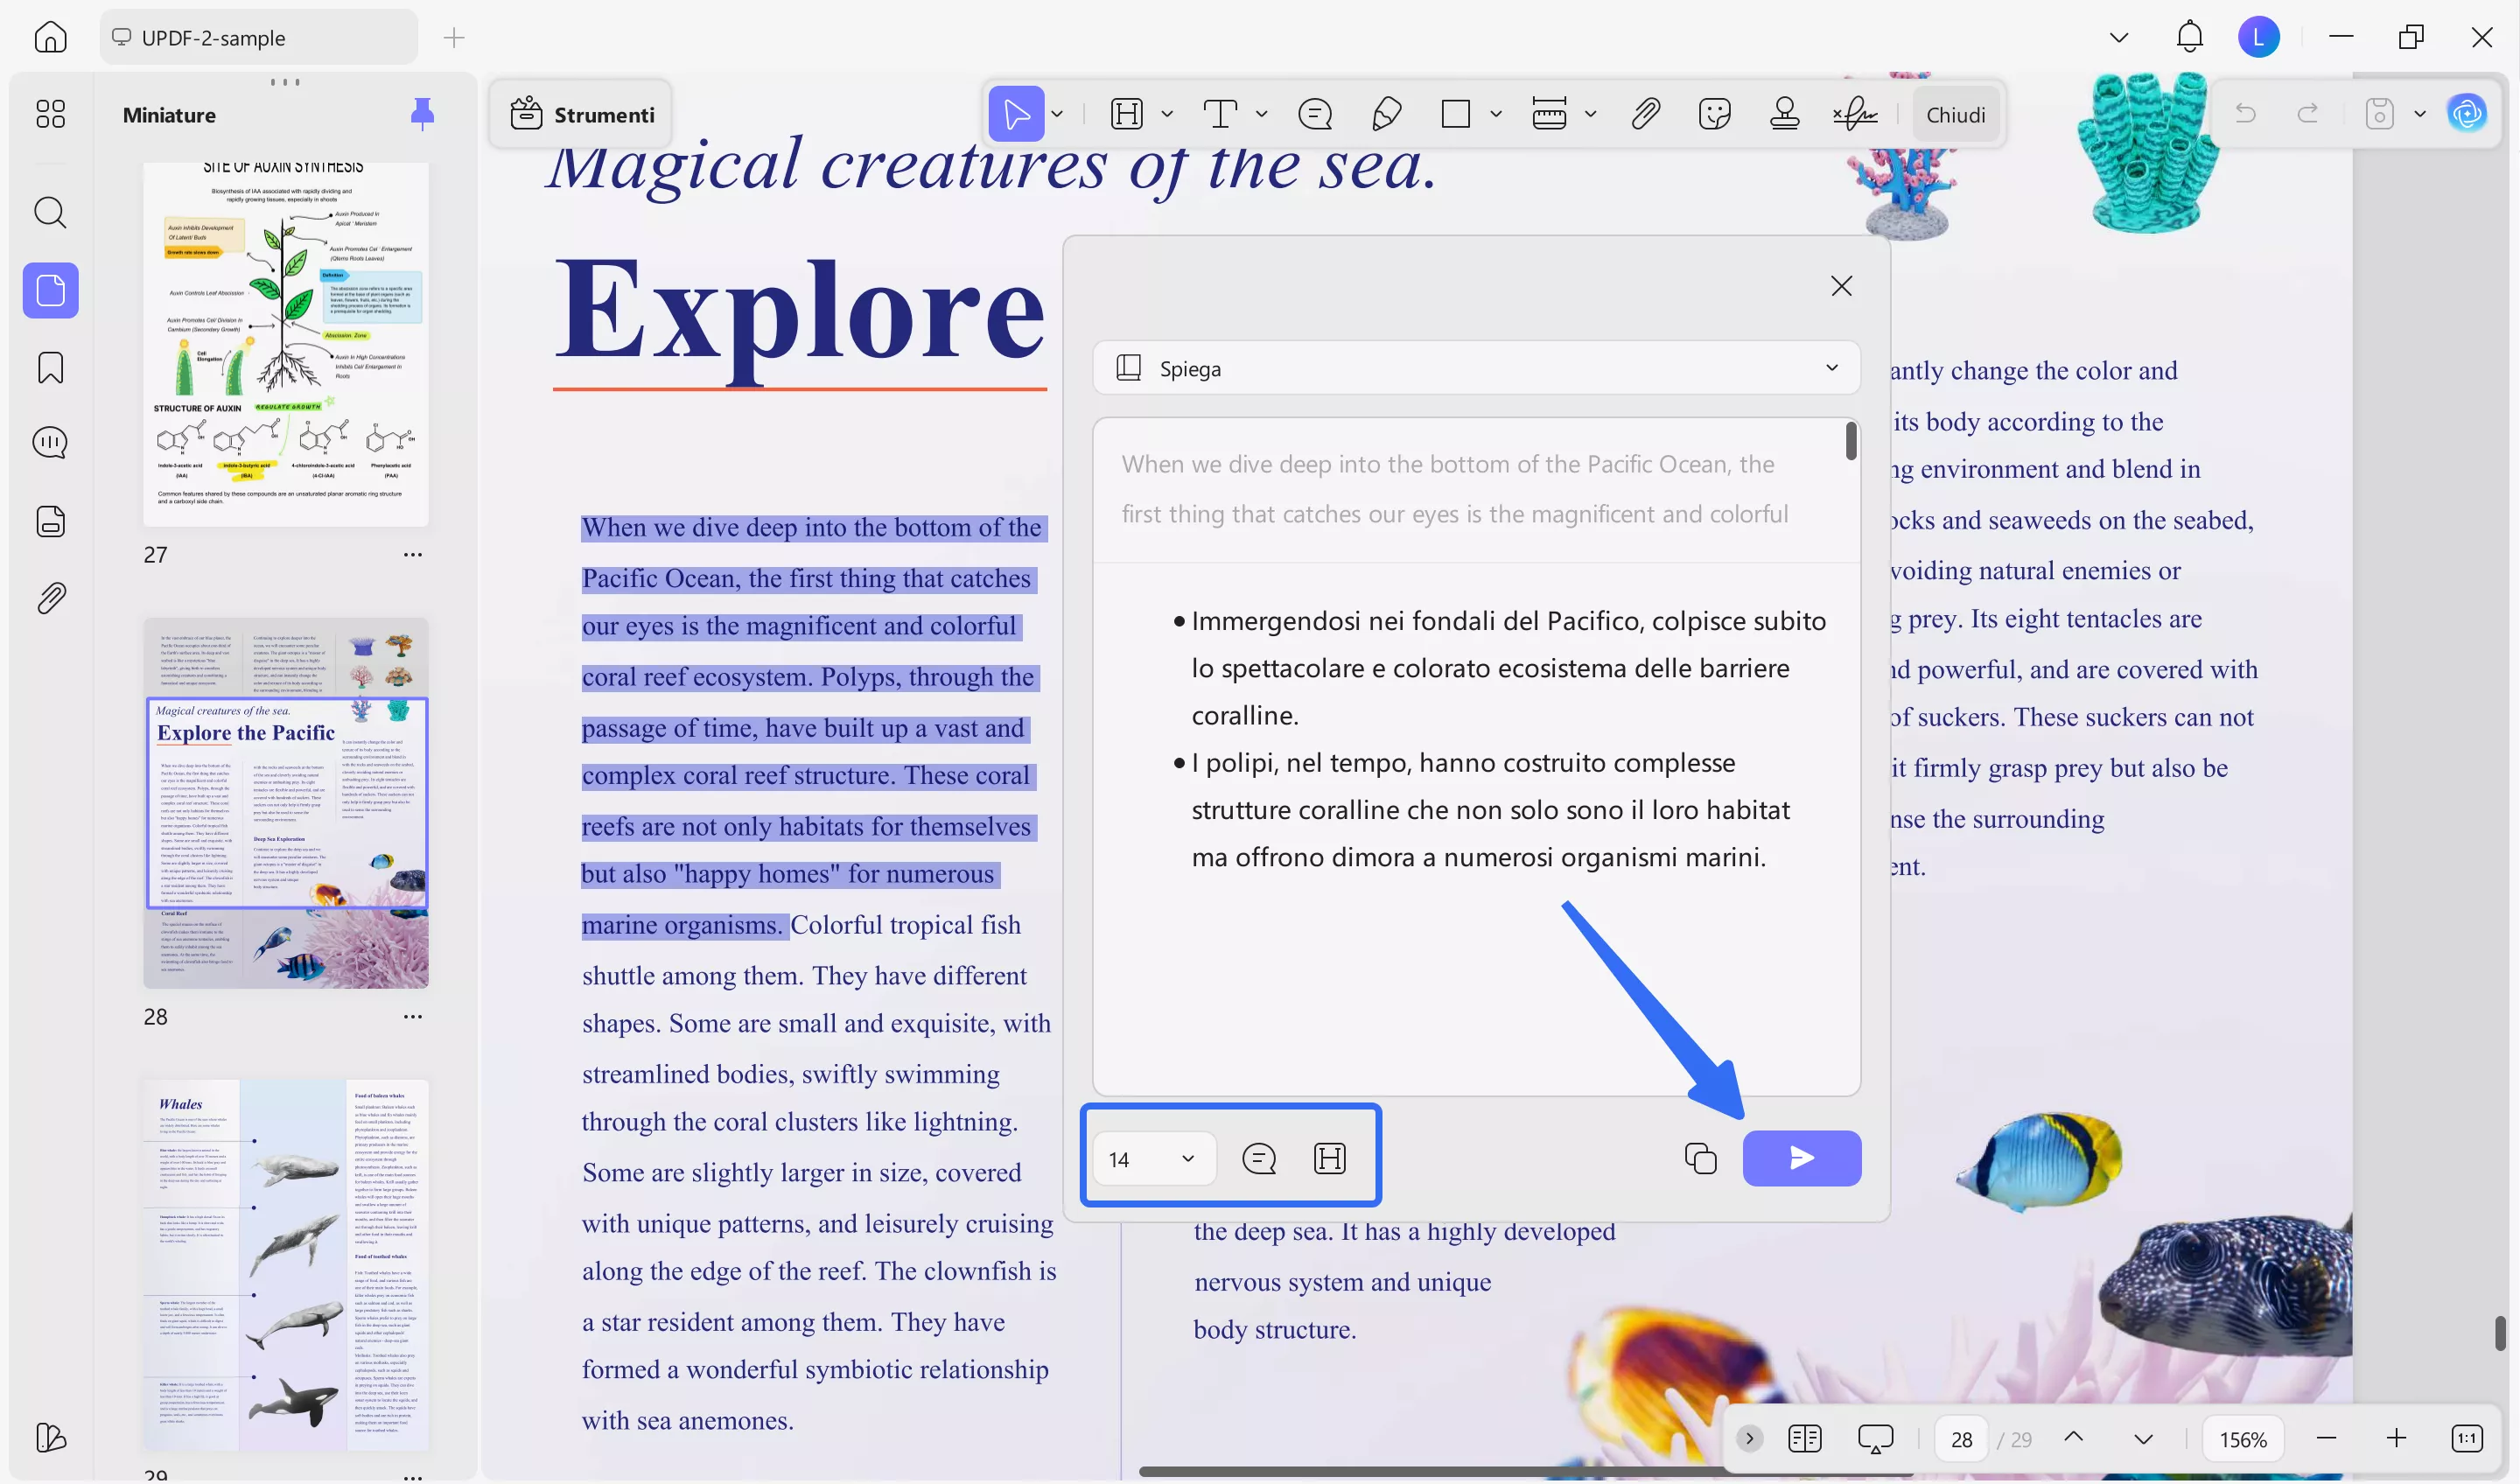Attach a file with the paperclip tool
Image resolution: width=2520 pixels, height=1484 pixels.
[1645, 113]
